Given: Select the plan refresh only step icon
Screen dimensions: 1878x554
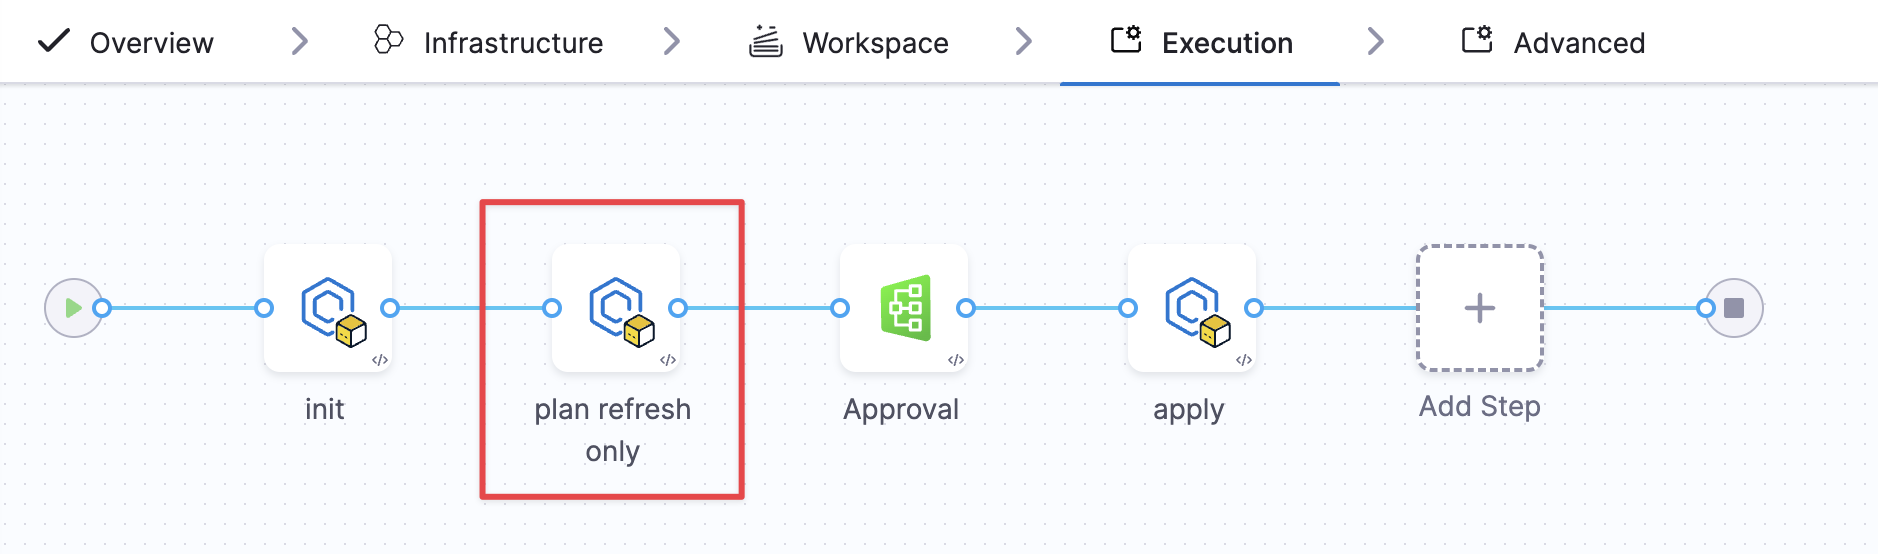Looking at the screenshot, I should 616,308.
